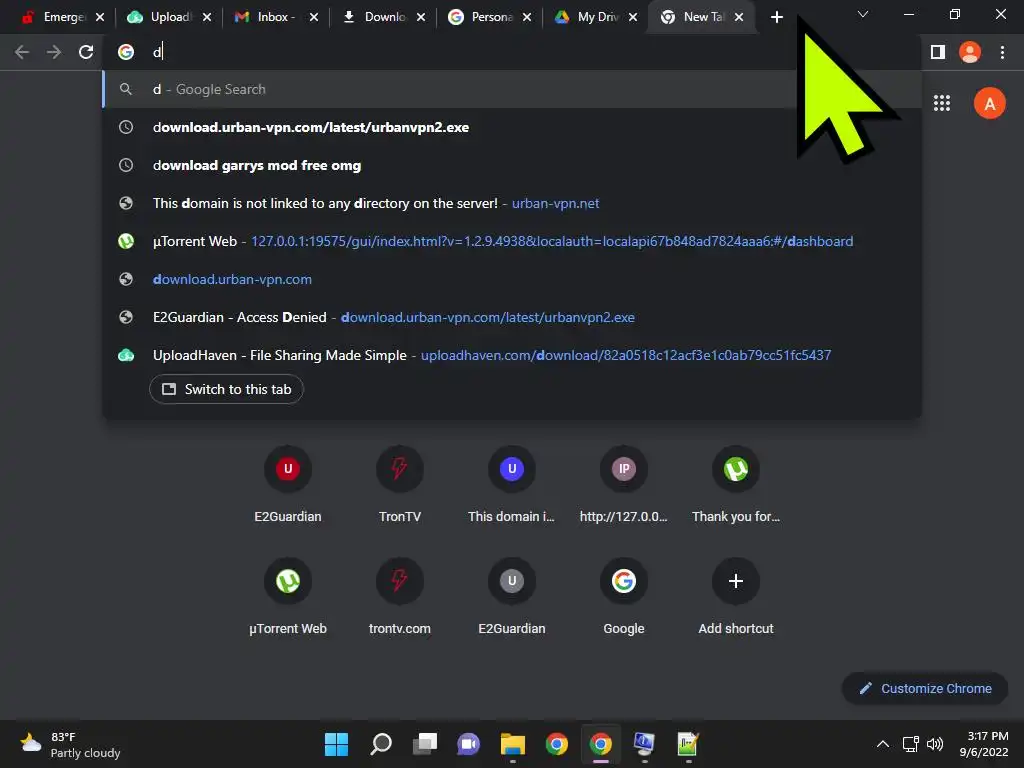Screen dimensions: 1024x768
Task: Close the Gmail Inbox tab
Action: [x=314, y=17]
